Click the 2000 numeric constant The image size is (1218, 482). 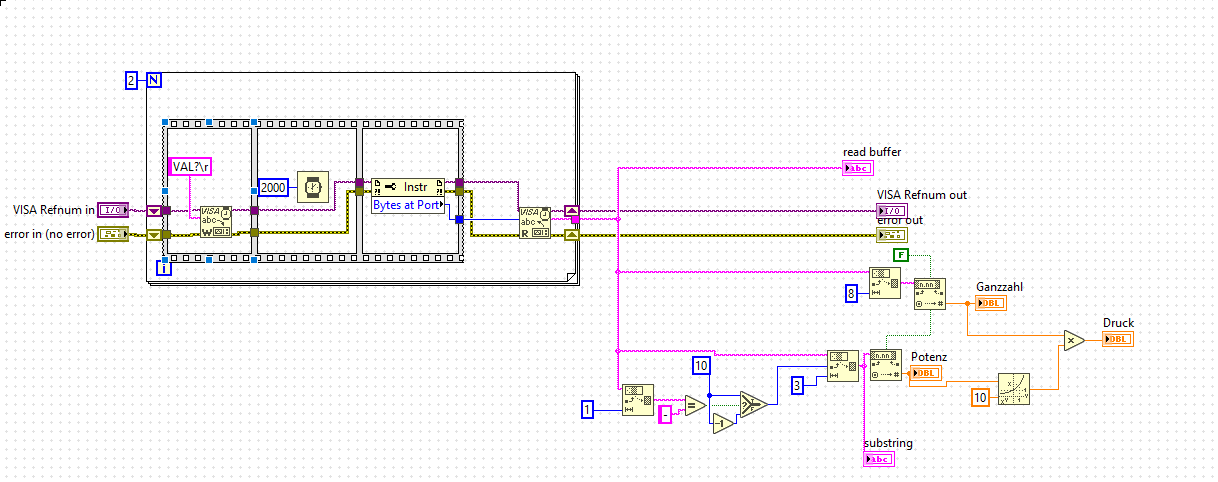point(274,187)
